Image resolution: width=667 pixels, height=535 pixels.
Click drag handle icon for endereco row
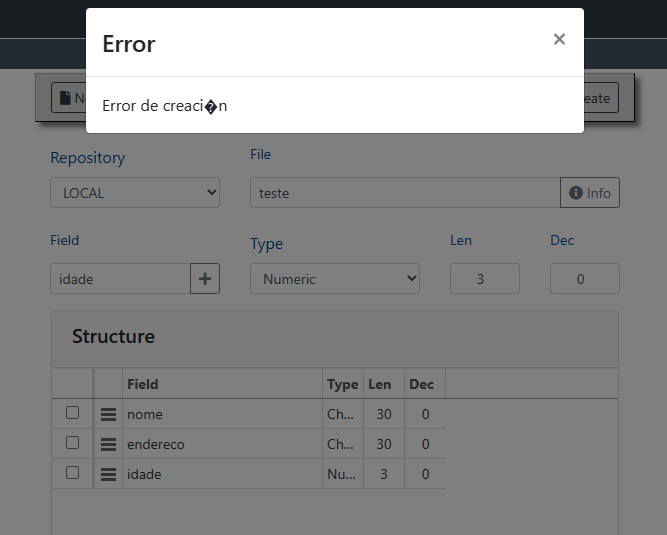point(109,444)
